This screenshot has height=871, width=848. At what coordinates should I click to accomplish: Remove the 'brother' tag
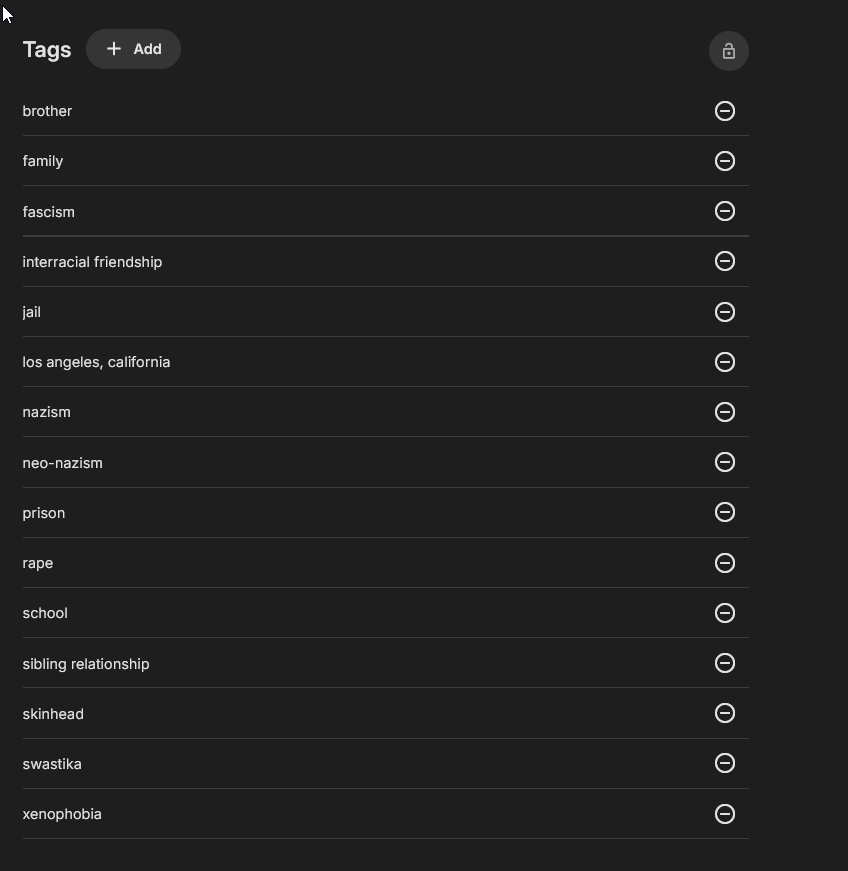[725, 111]
